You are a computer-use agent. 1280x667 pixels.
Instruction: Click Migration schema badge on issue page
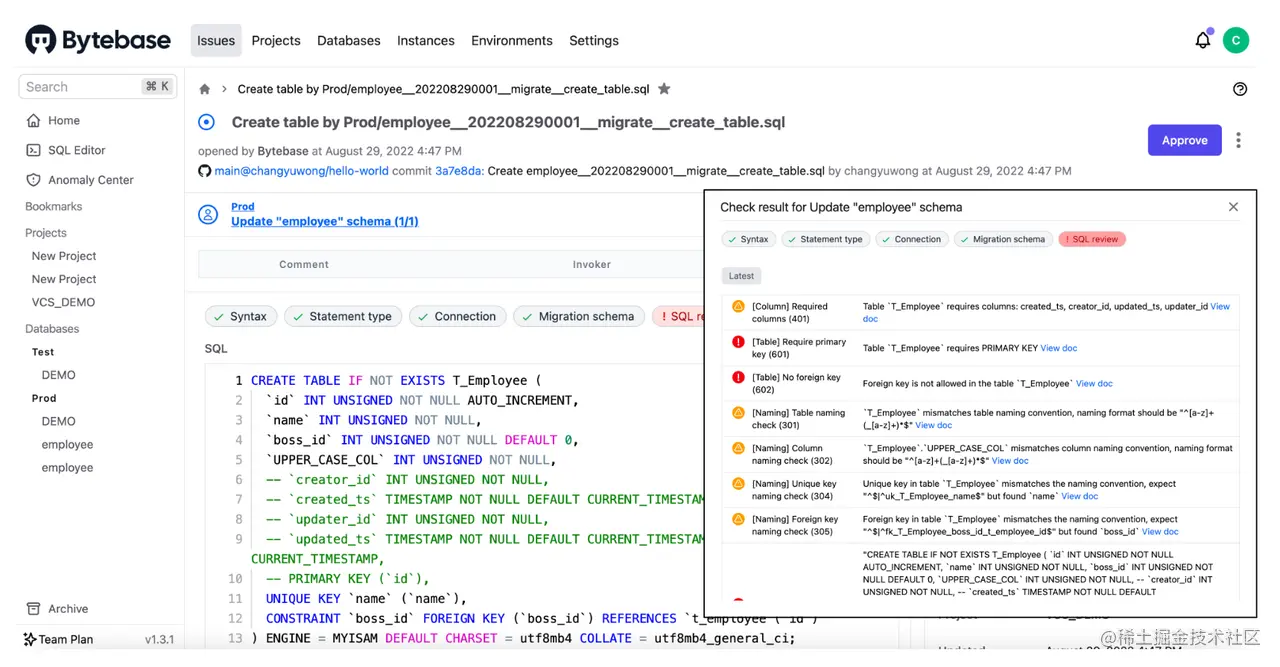[x=579, y=316]
